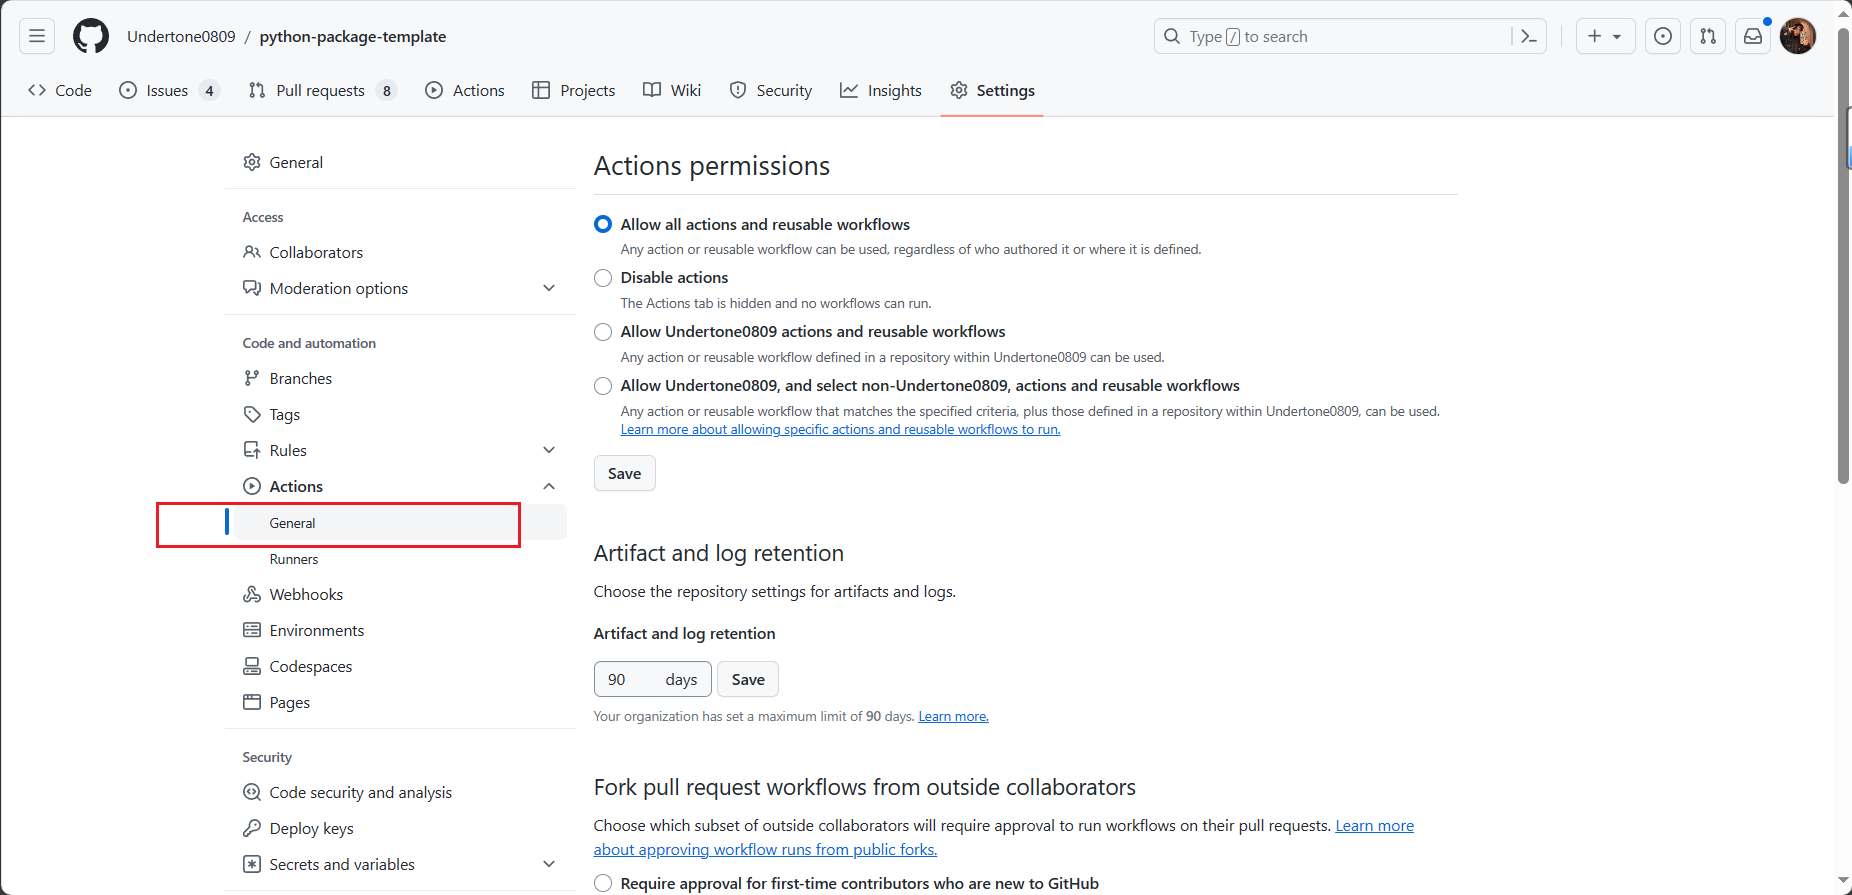1852x895 pixels.
Task: Select Allow Undertone0809 actions and reusable workflows
Action: click(603, 332)
